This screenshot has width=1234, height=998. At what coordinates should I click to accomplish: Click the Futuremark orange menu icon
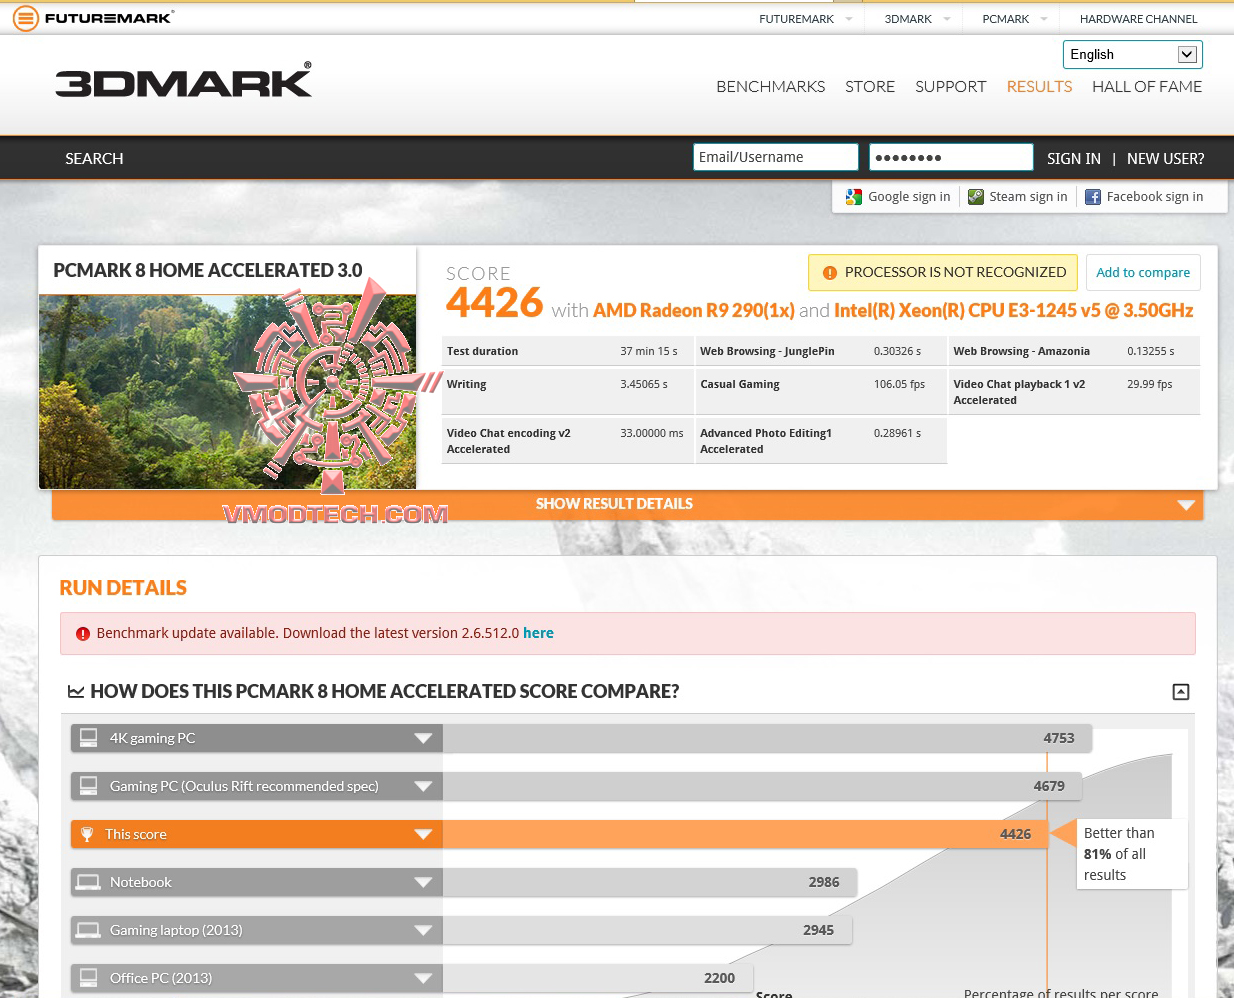(25, 18)
